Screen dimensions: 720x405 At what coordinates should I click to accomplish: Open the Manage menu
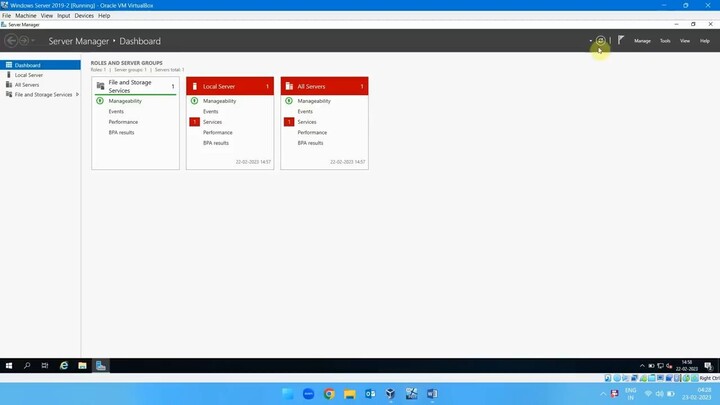(642, 41)
